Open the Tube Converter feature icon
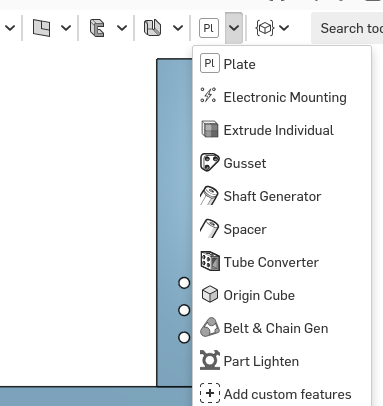 [x=210, y=261]
